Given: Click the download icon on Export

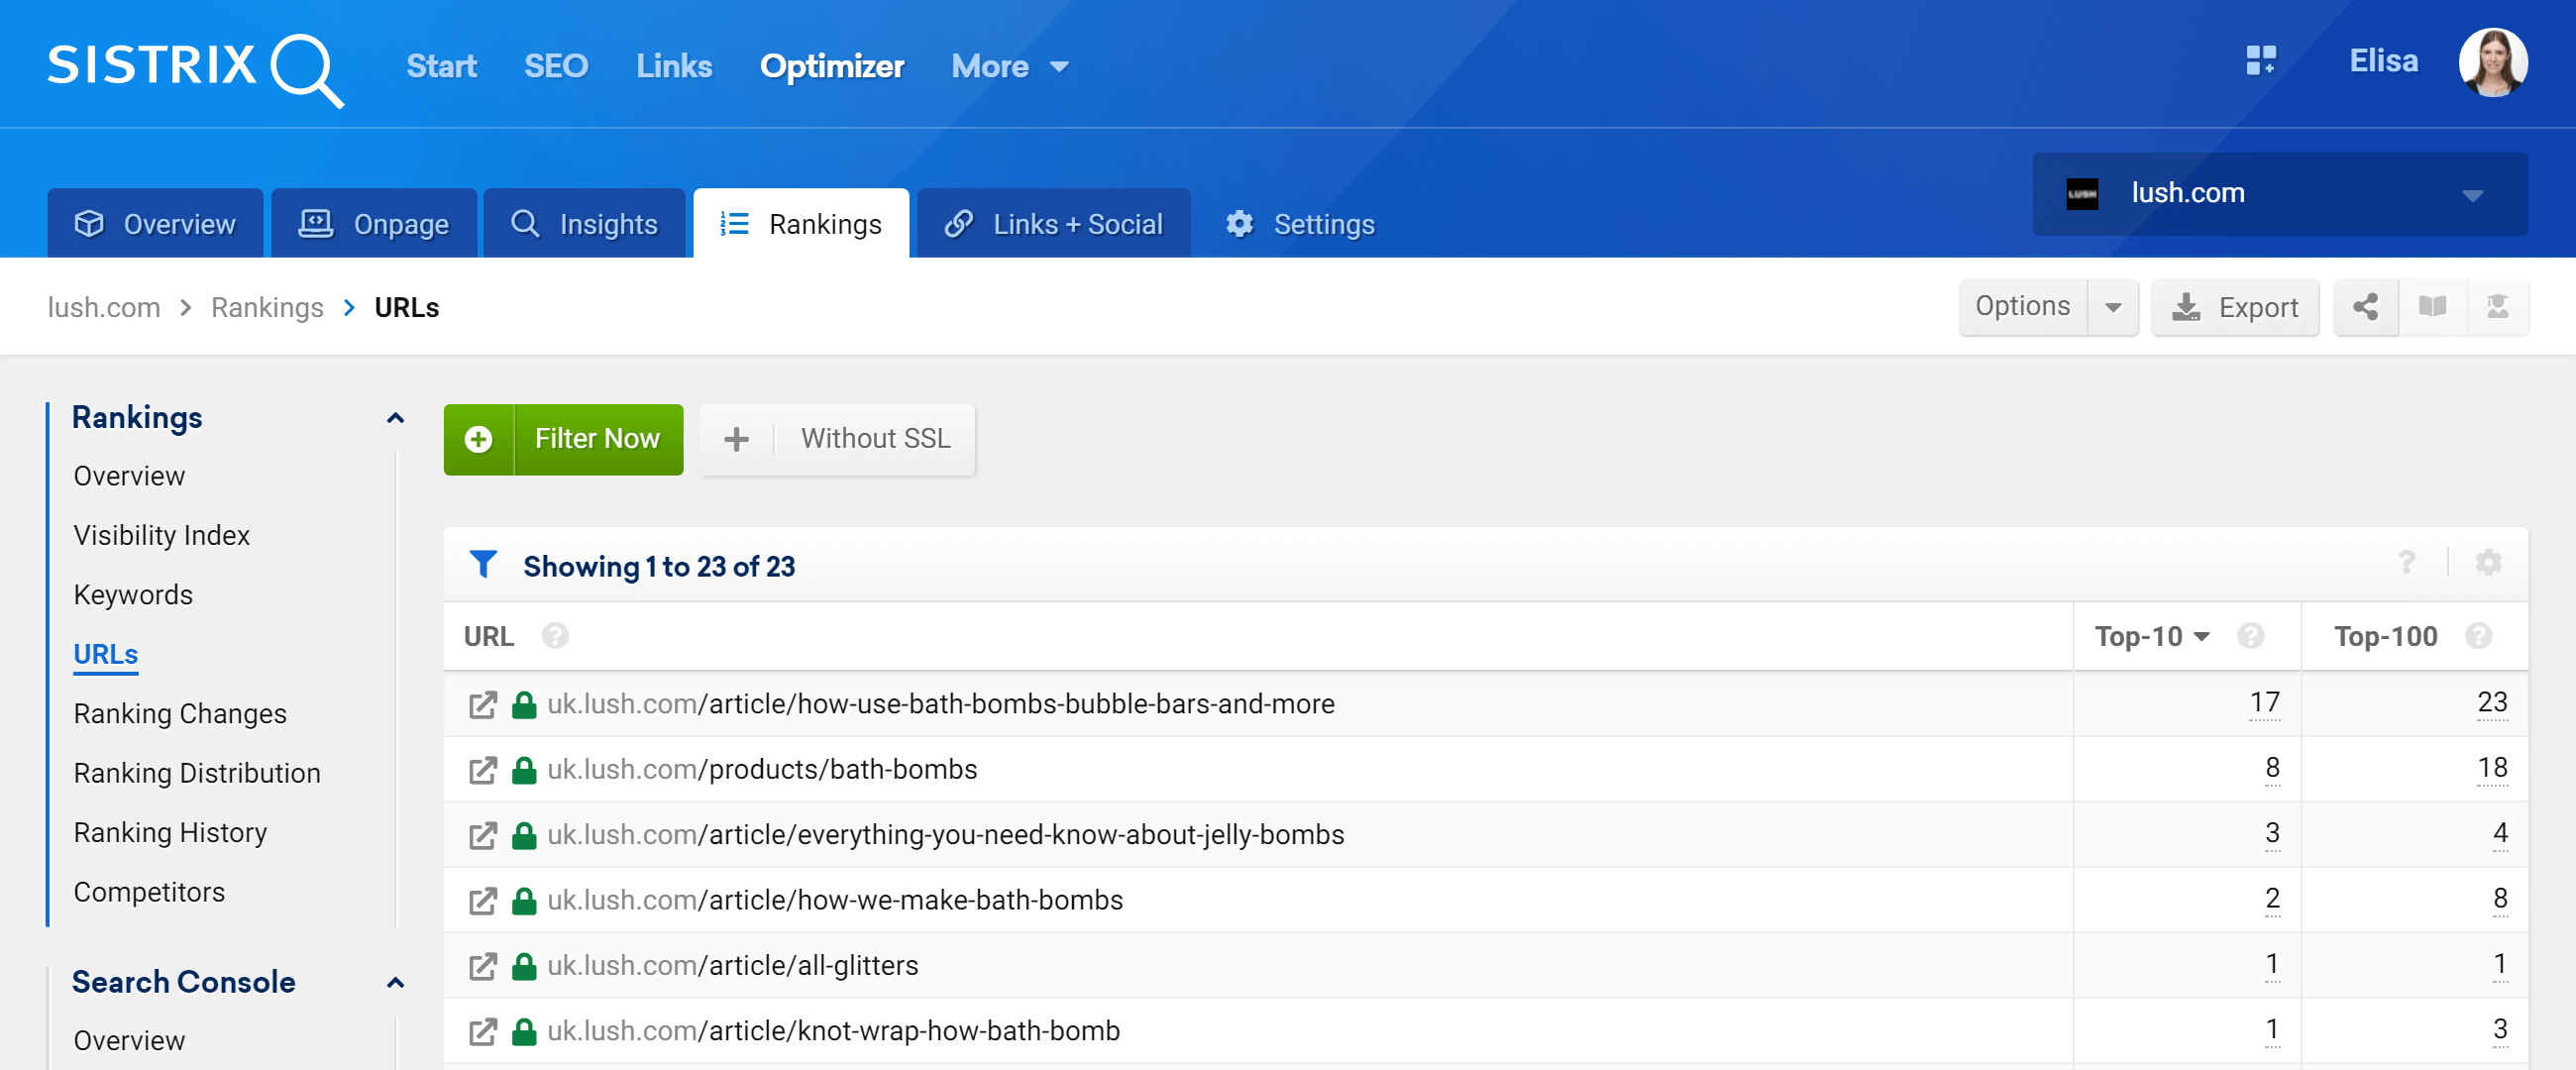Looking at the screenshot, I should 2186,307.
